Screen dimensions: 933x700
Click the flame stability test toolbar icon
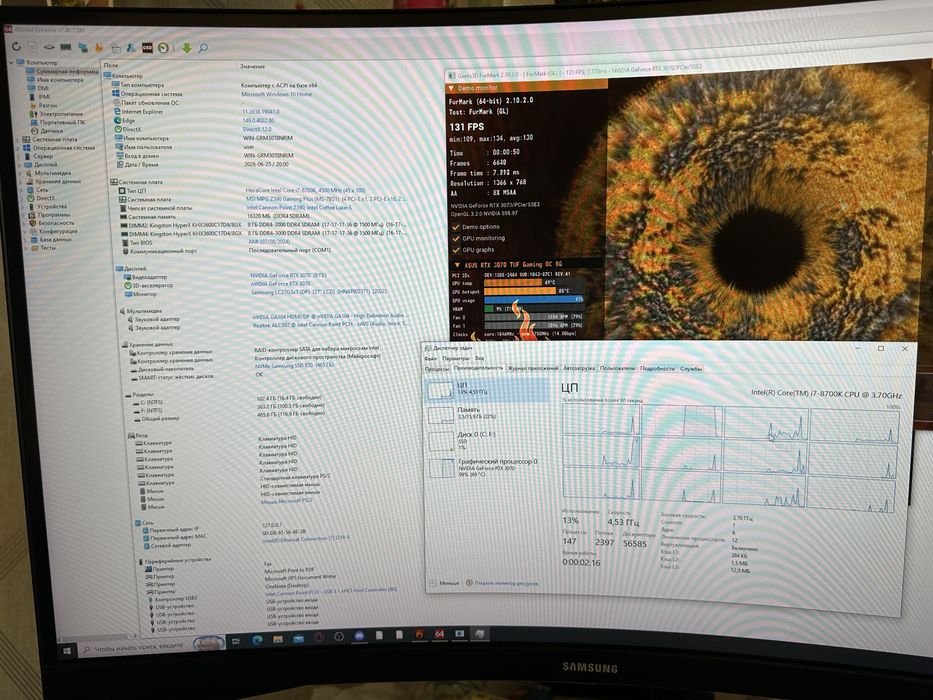pyautogui.click(x=99, y=47)
